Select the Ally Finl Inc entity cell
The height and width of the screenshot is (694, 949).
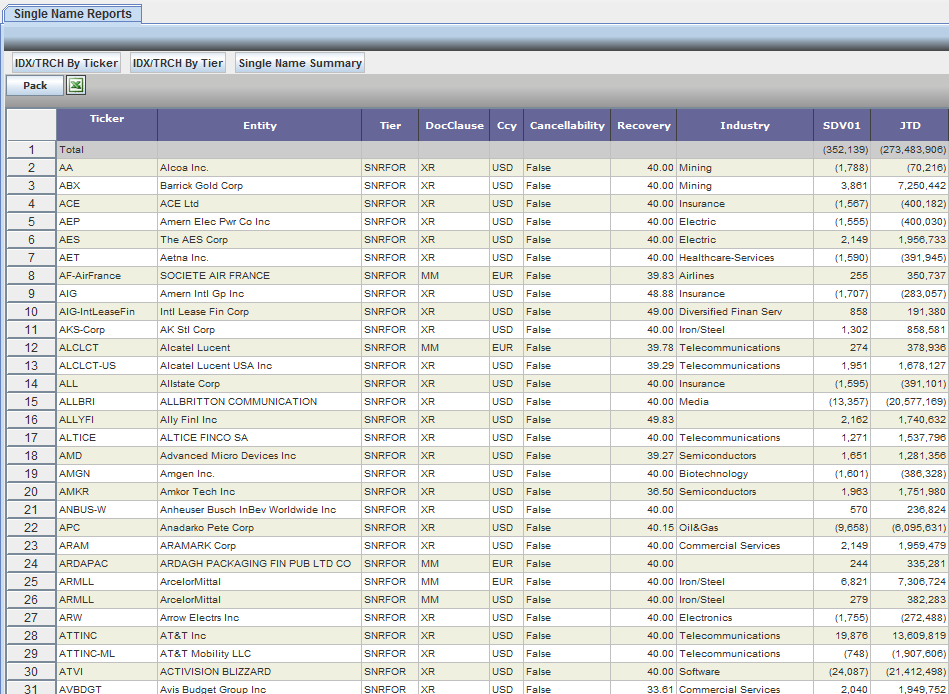click(x=260, y=420)
